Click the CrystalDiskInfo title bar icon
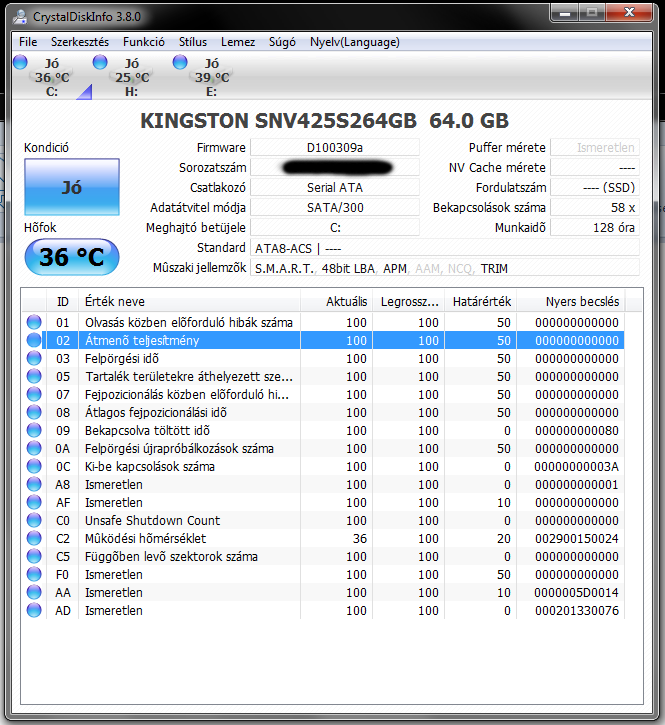 pos(20,17)
